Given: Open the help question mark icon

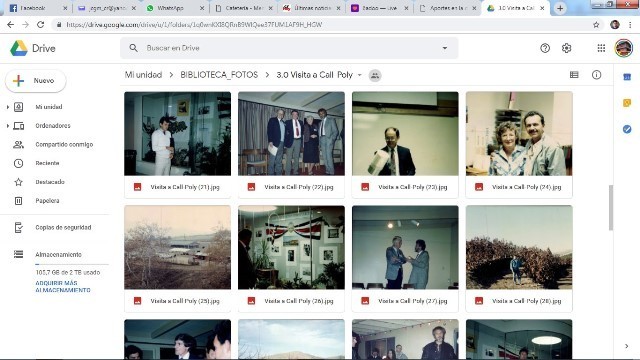Looking at the screenshot, I should 545,48.
